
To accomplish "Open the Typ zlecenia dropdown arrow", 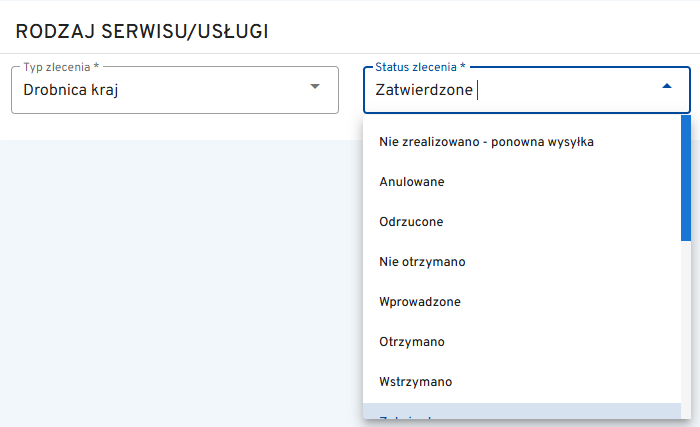I will coord(315,87).
